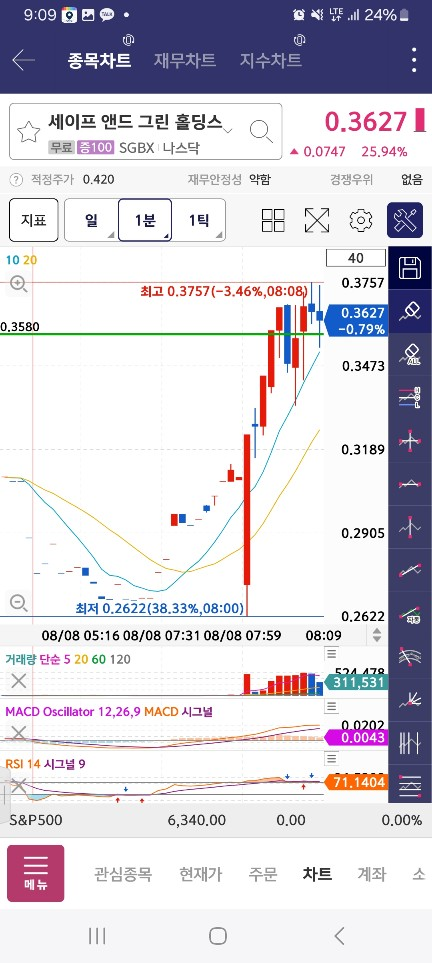Go to the 현재가 current price tab
Image resolution: width=432 pixels, height=963 pixels.
200,874
